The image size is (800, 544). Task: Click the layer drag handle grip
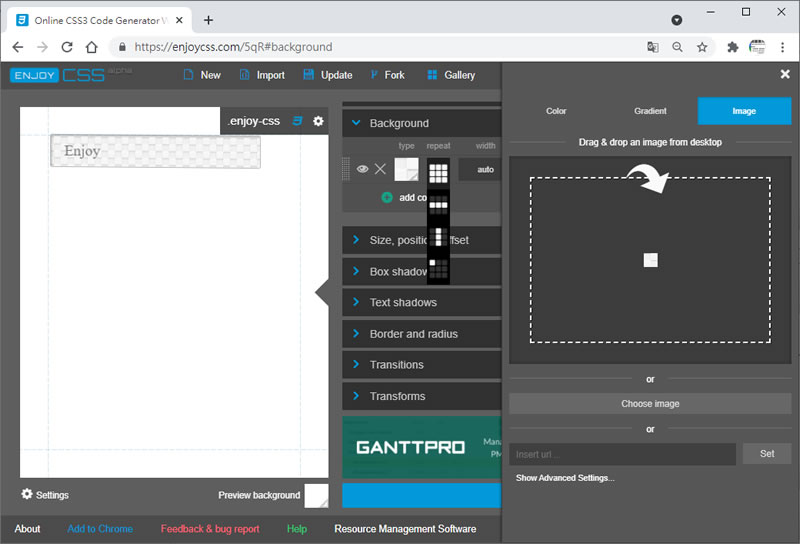345,169
